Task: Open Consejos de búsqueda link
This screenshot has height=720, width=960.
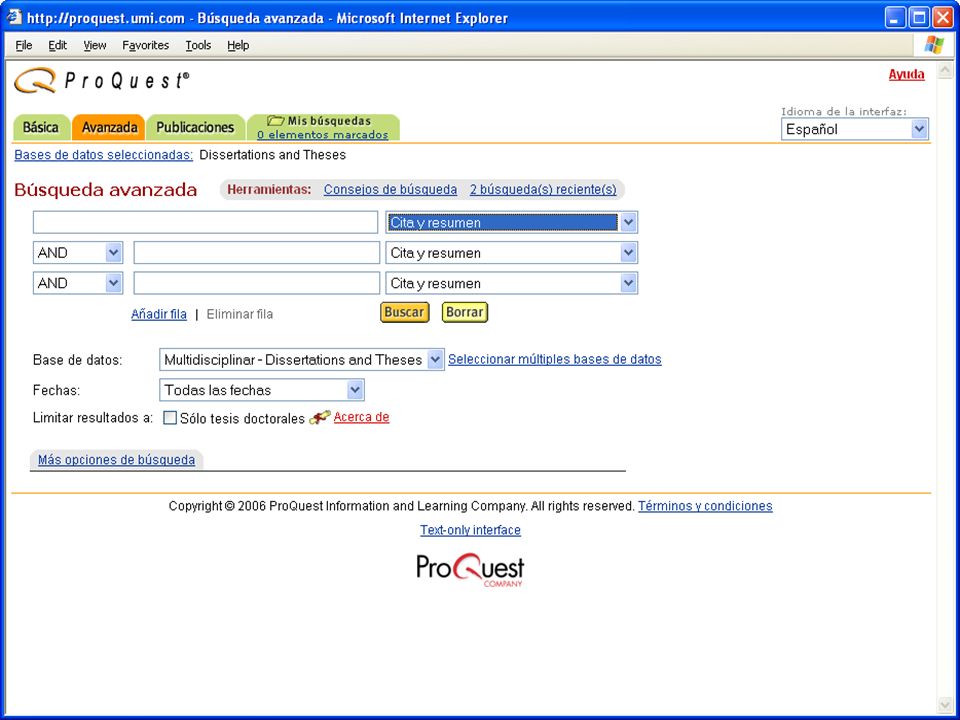Action: point(391,189)
